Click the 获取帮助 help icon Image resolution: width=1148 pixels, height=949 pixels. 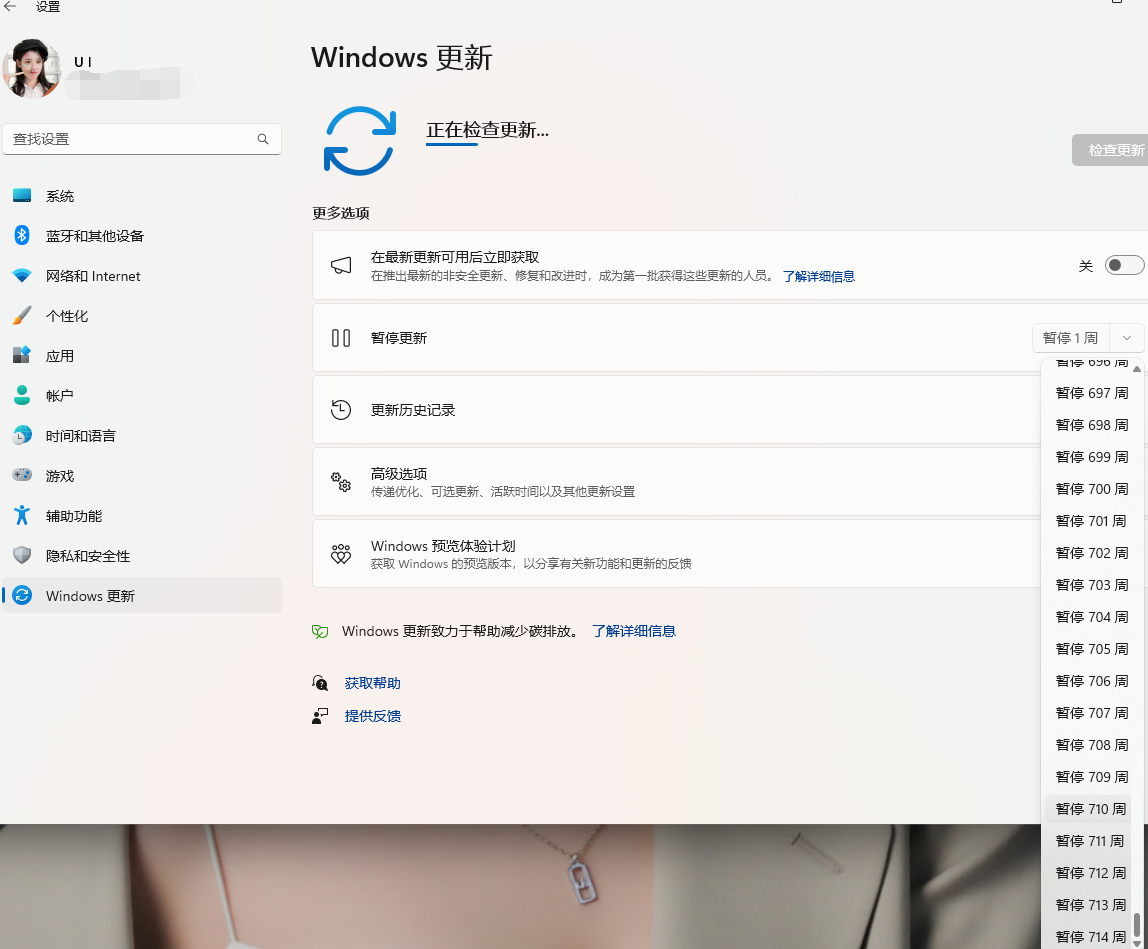point(320,683)
